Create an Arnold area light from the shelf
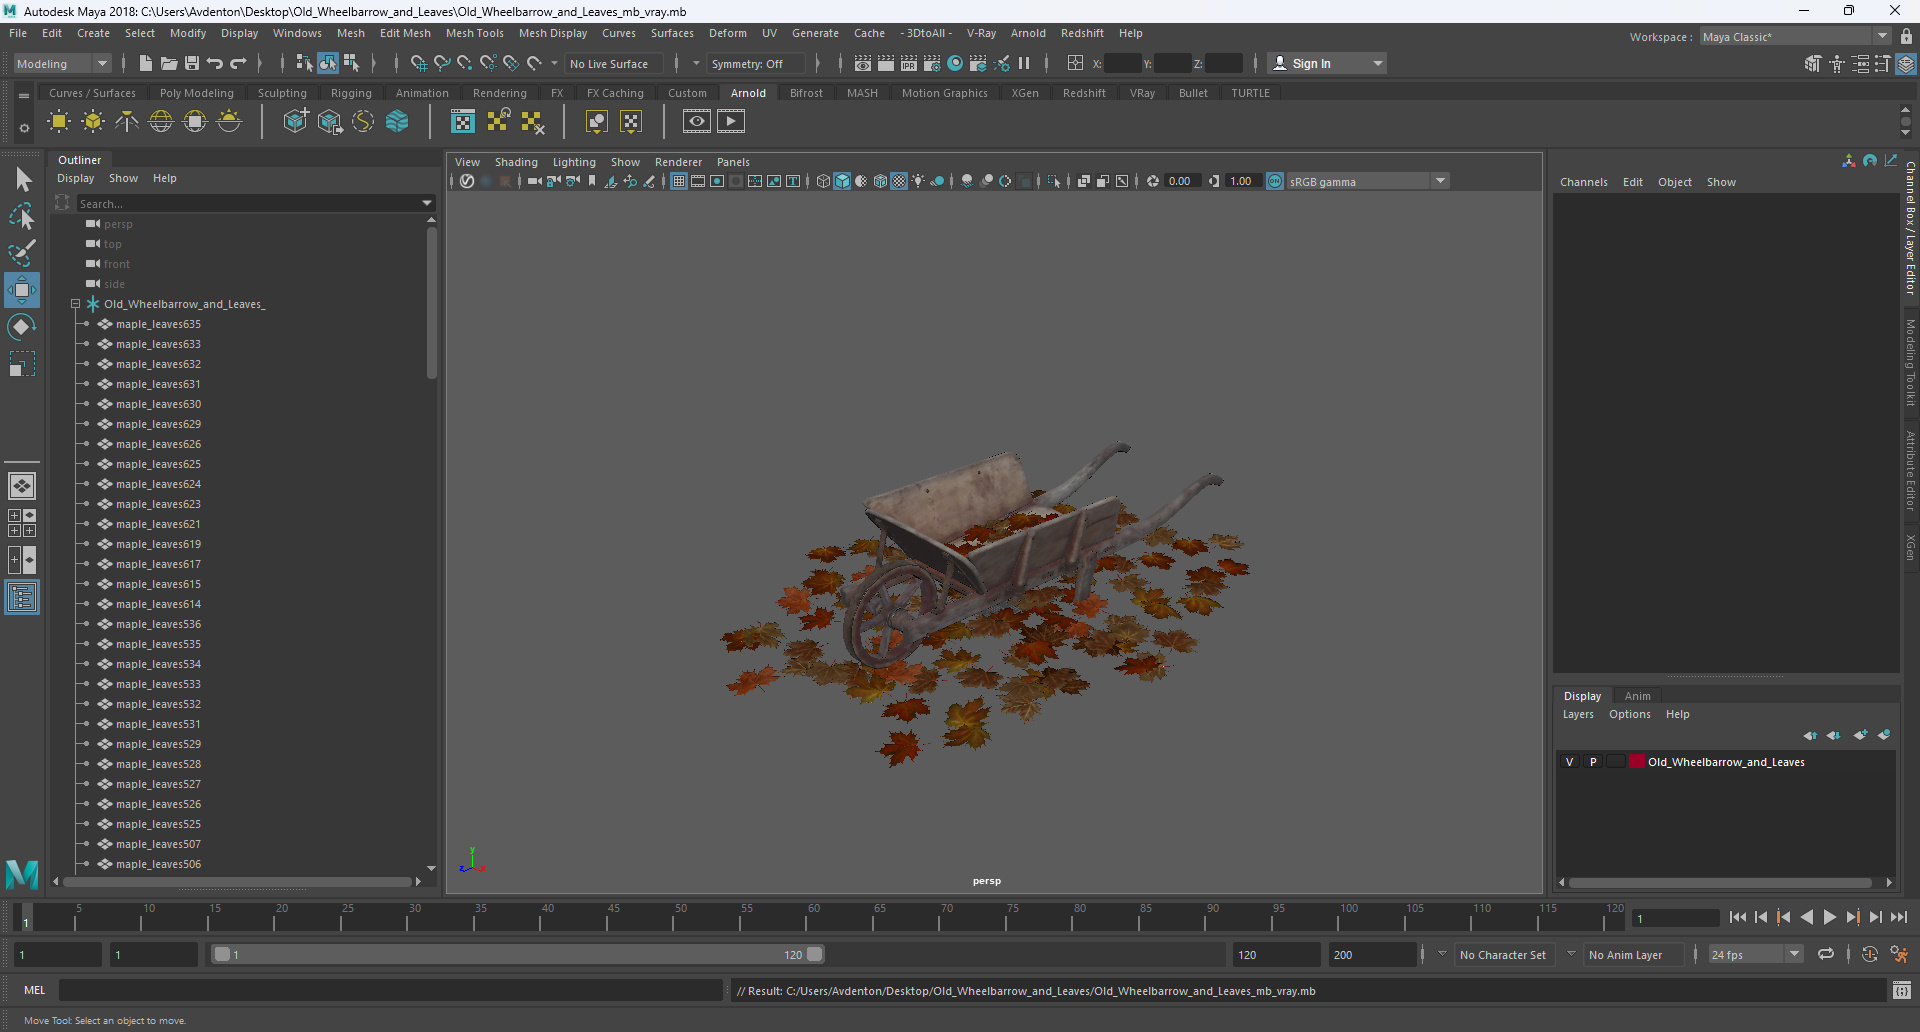The width and height of the screenshot is (1920, 1032). click(x=59, y=122)
